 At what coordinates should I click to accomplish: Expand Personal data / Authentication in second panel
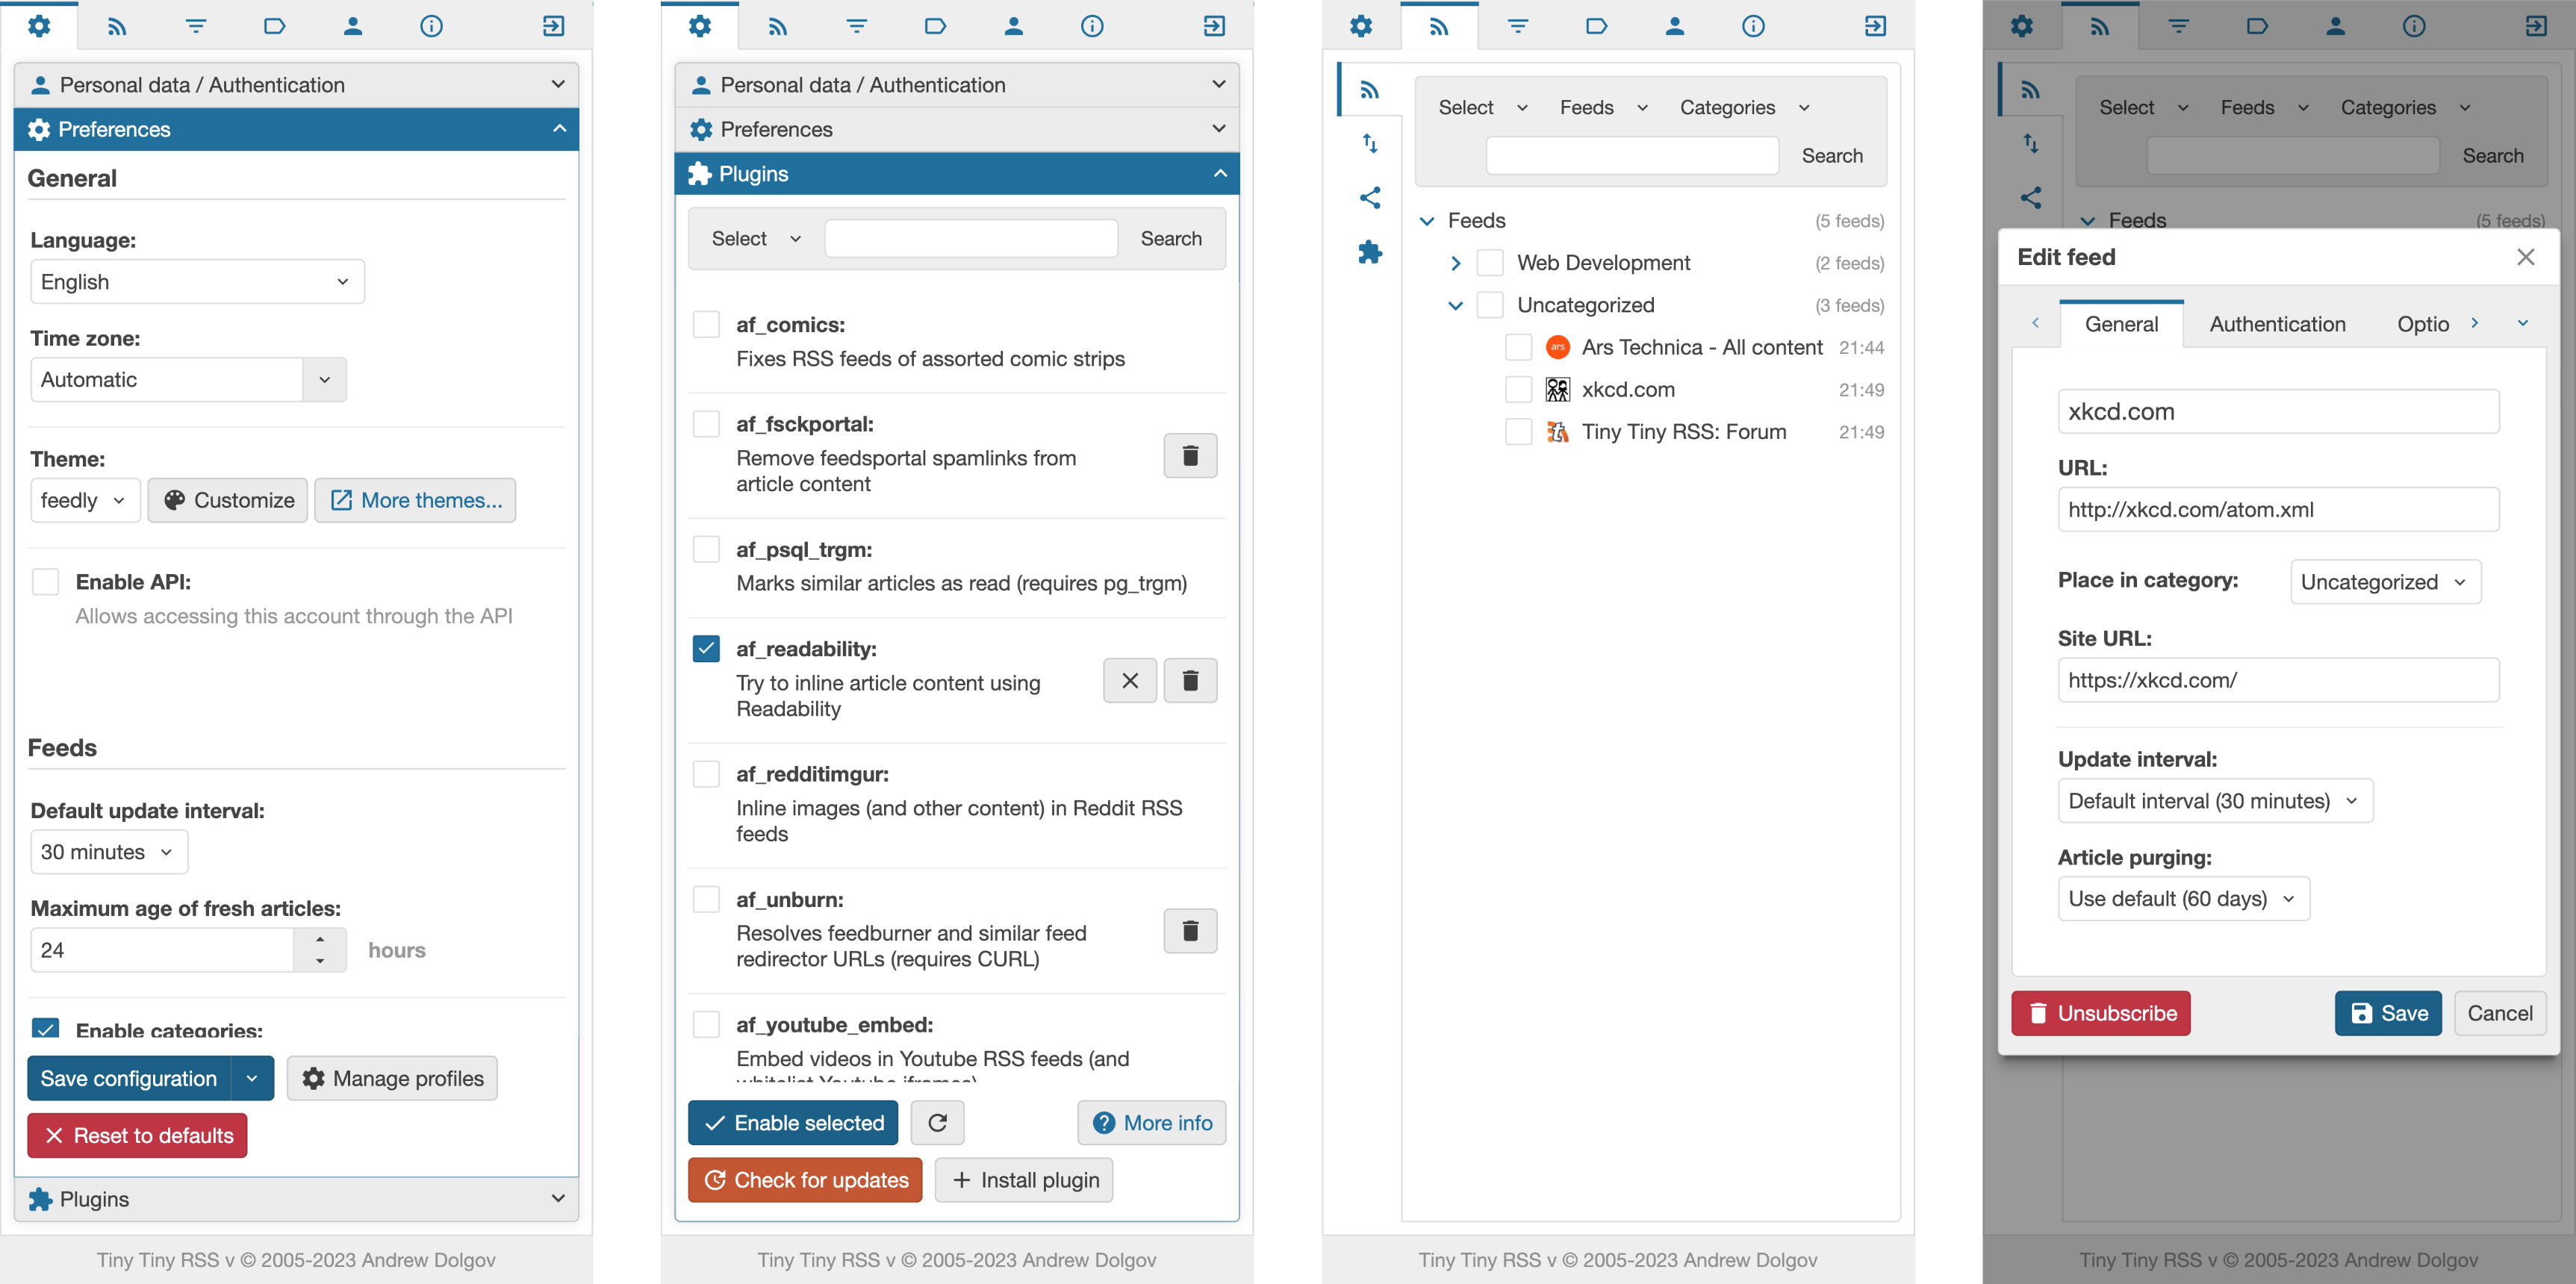(957, 85)
